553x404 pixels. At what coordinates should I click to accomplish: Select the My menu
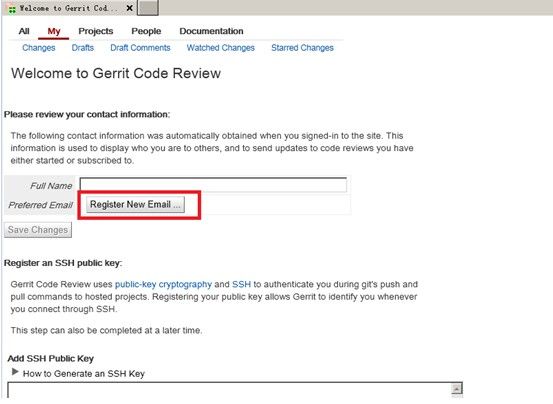(x=54, y=31)
